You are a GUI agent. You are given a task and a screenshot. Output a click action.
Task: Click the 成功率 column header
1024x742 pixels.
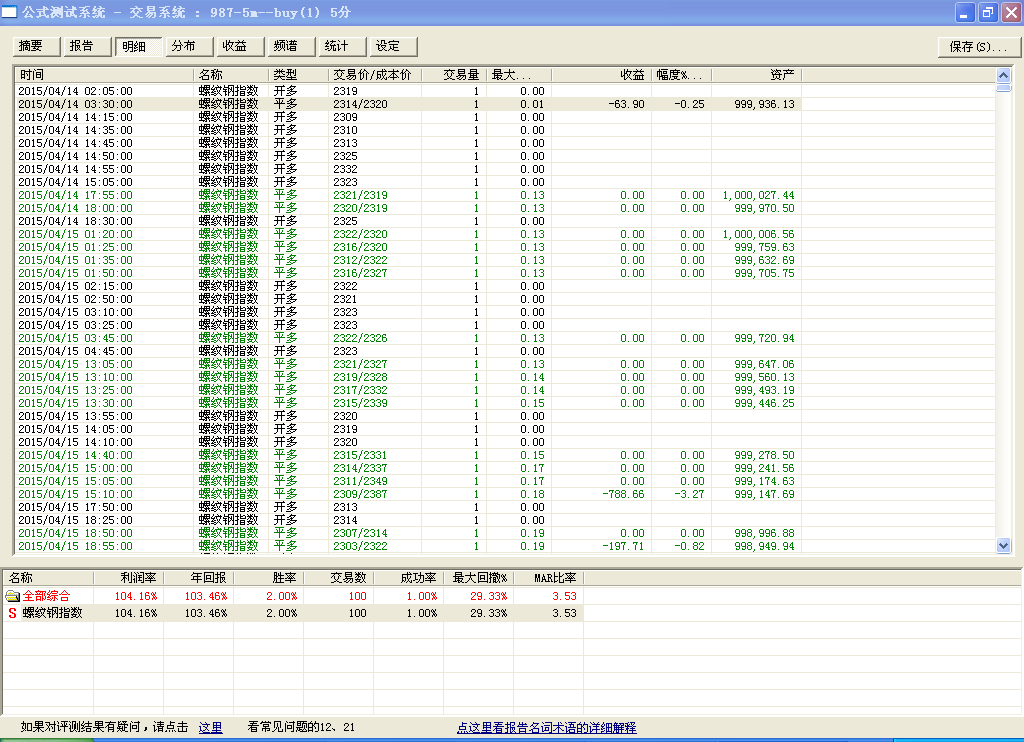(409, 577)
